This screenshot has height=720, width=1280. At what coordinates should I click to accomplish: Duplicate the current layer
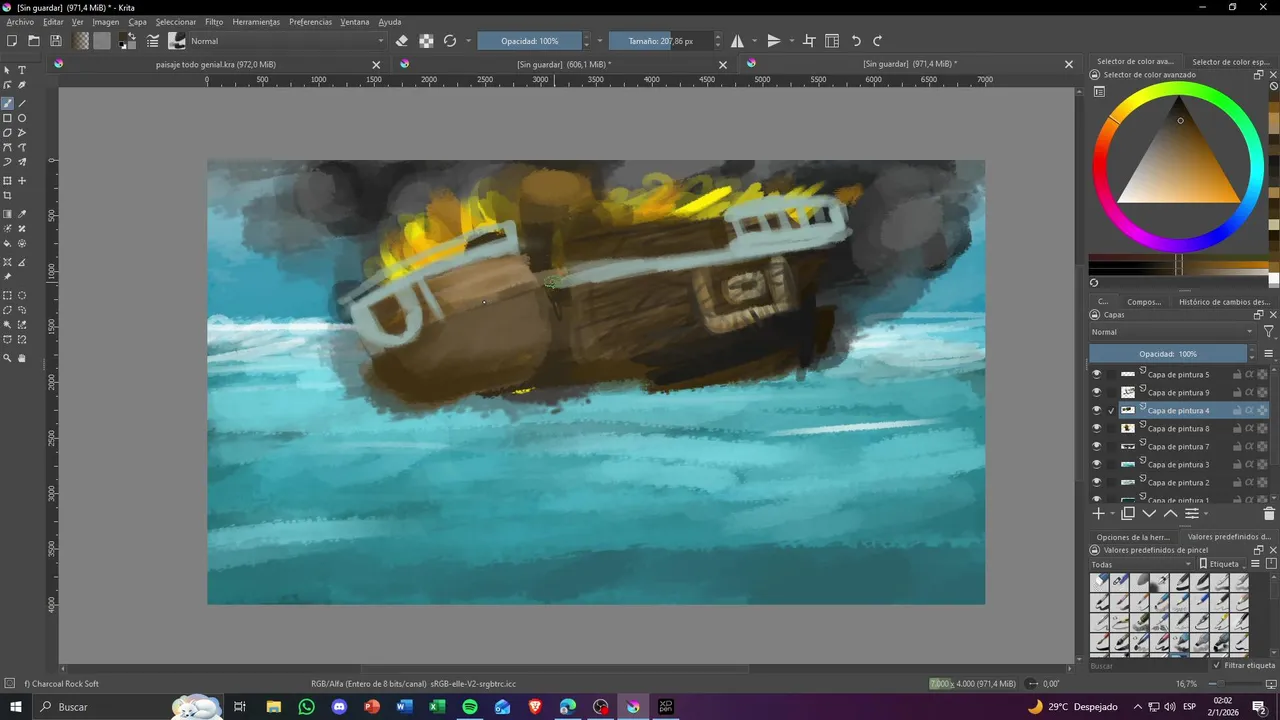click(1128, 513)
